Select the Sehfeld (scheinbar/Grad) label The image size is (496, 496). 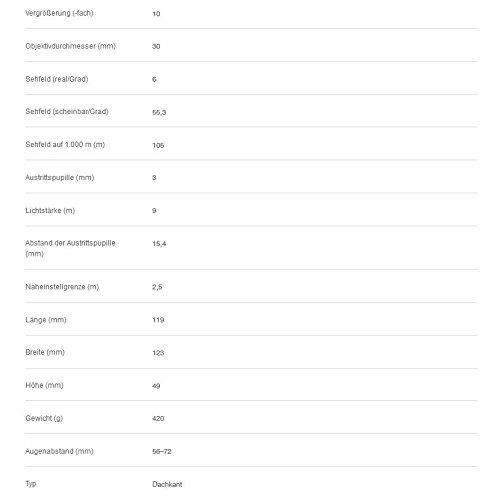(x=67, y=112)
